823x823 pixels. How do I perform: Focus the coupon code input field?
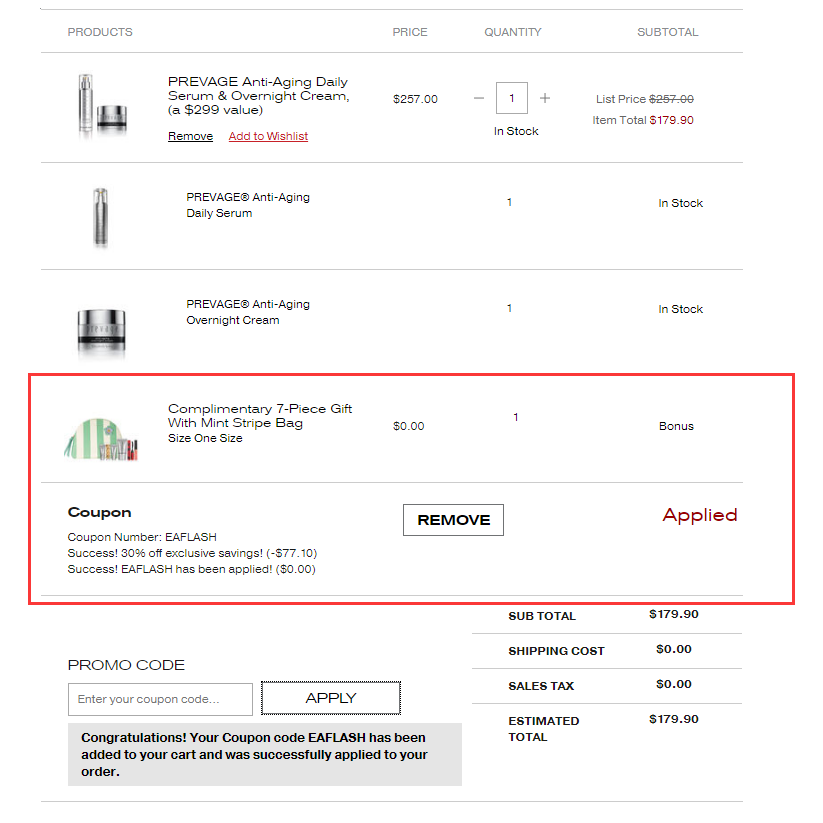point(160,699)
